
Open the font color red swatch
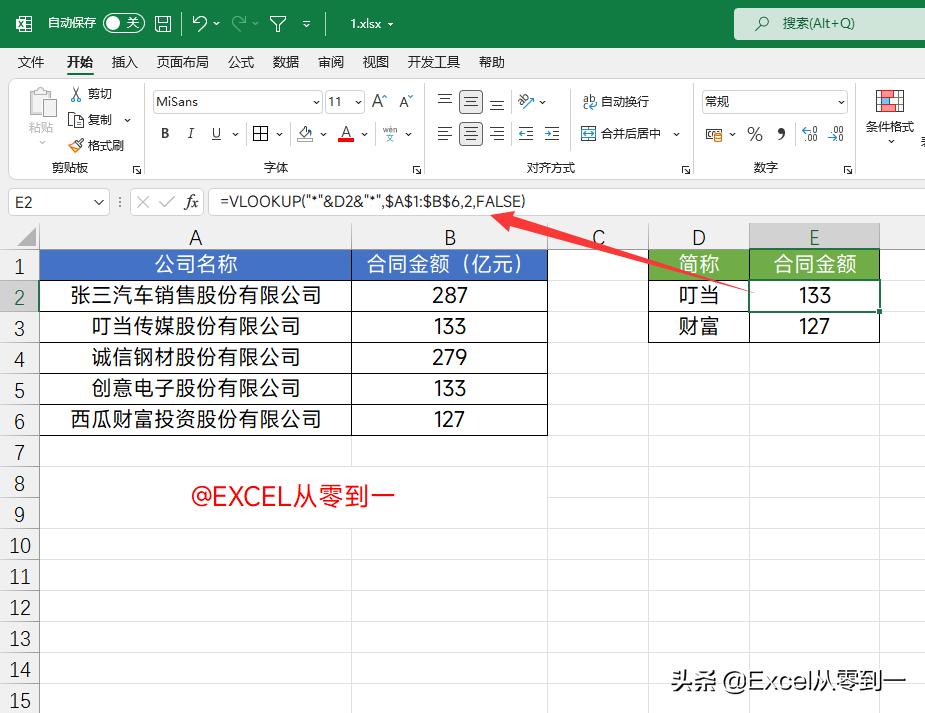coord(345,133)
